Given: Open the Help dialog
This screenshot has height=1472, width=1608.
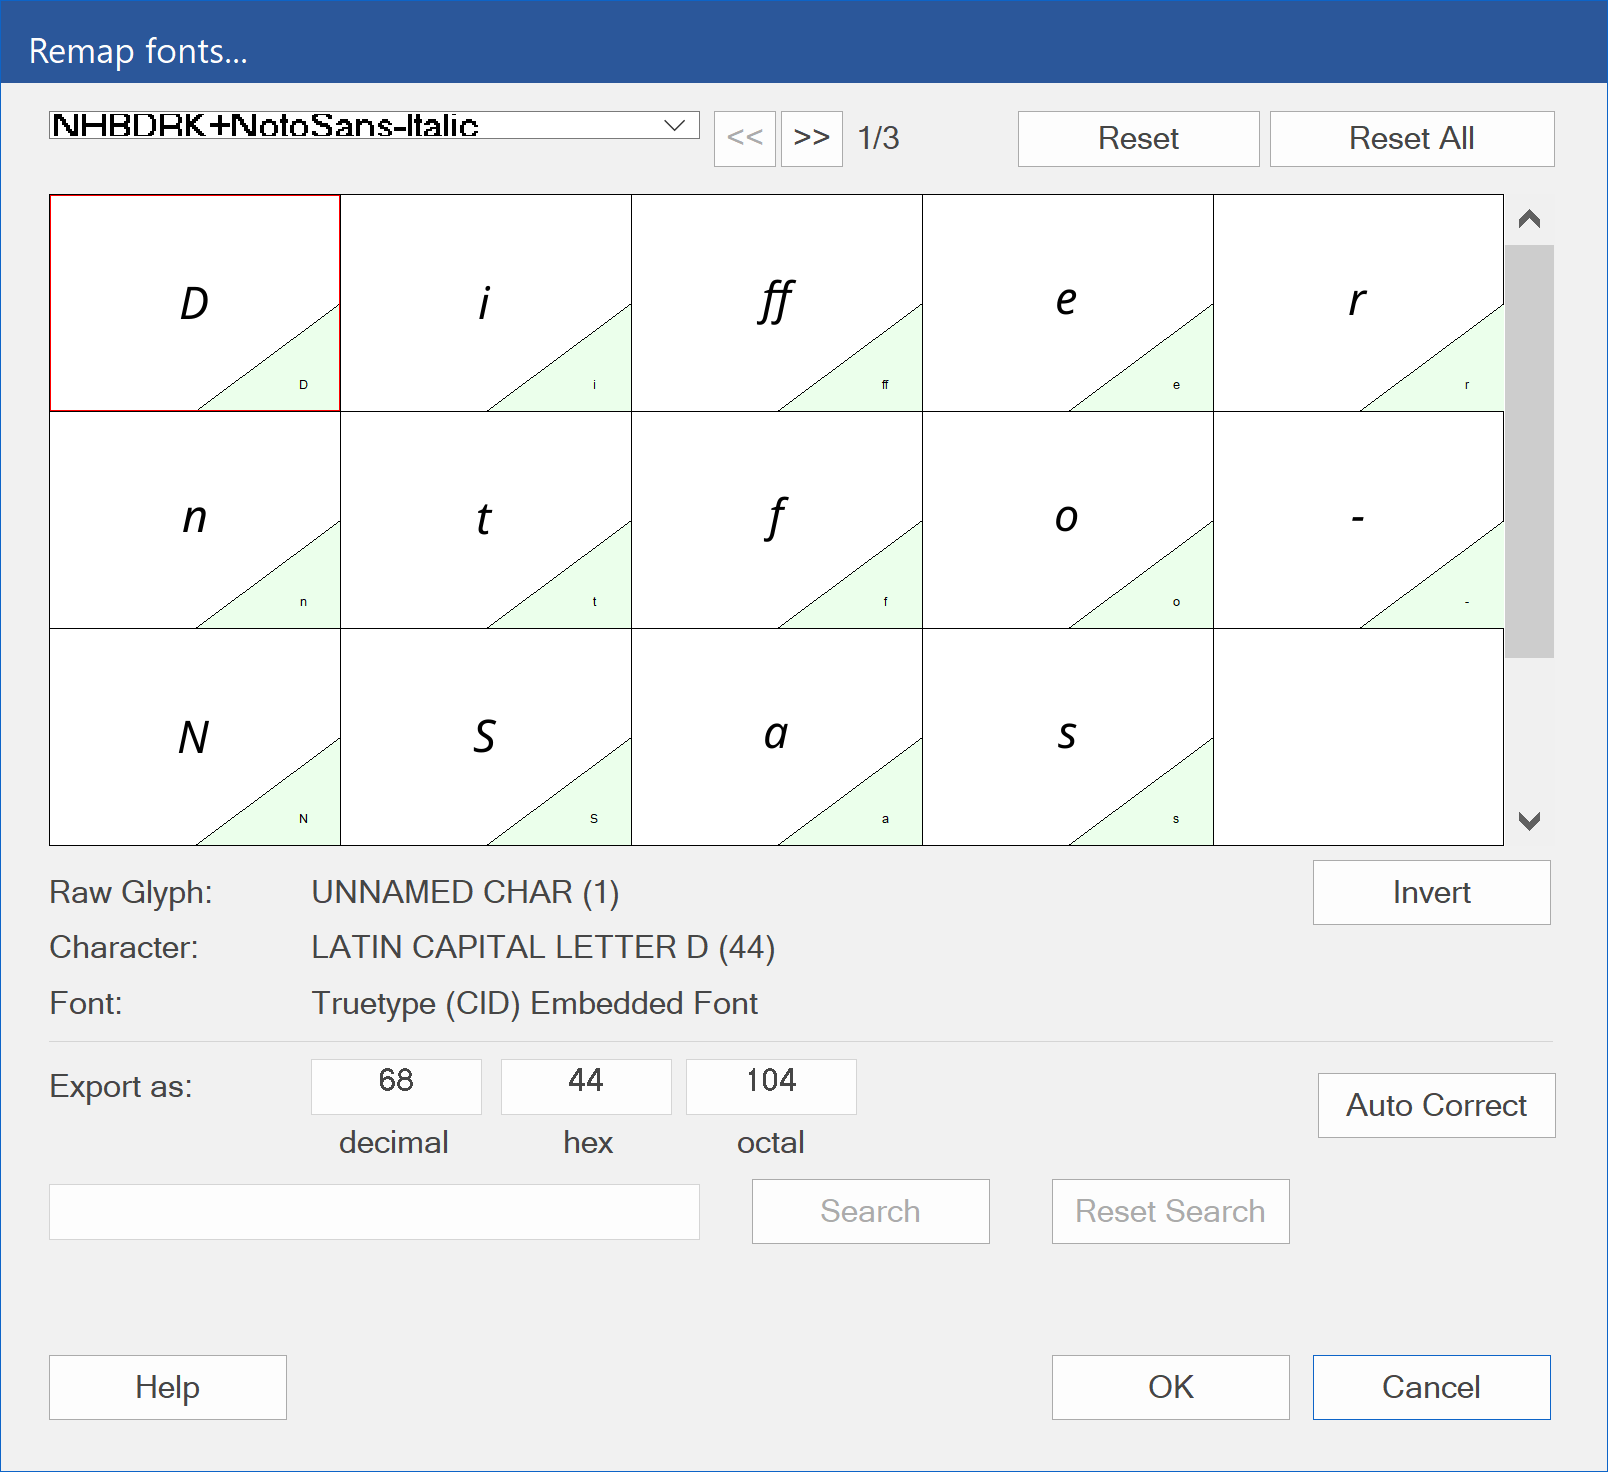Looking at the screenshot, I should [x=167, y=1387].
